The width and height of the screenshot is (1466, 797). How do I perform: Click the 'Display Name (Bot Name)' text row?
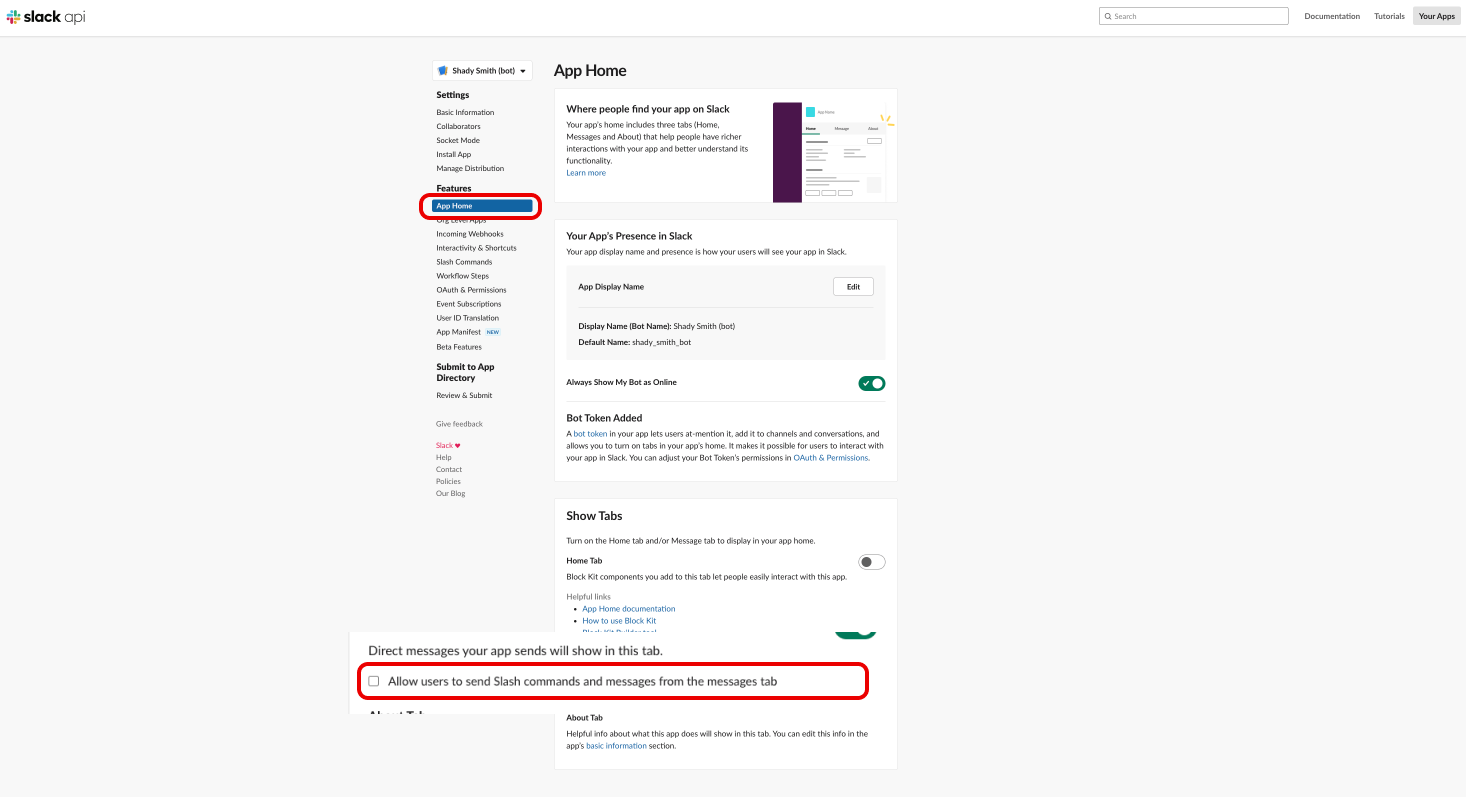656,326
